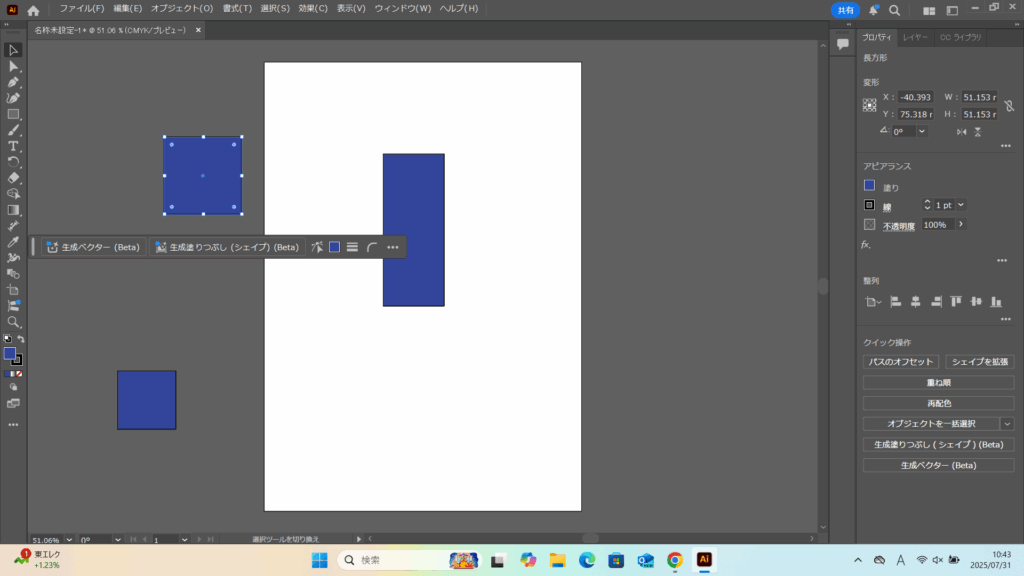This screenshot has height=576, width=1024.
Task: Open the オブジェクト(O) menu
Action: point(182,9)
